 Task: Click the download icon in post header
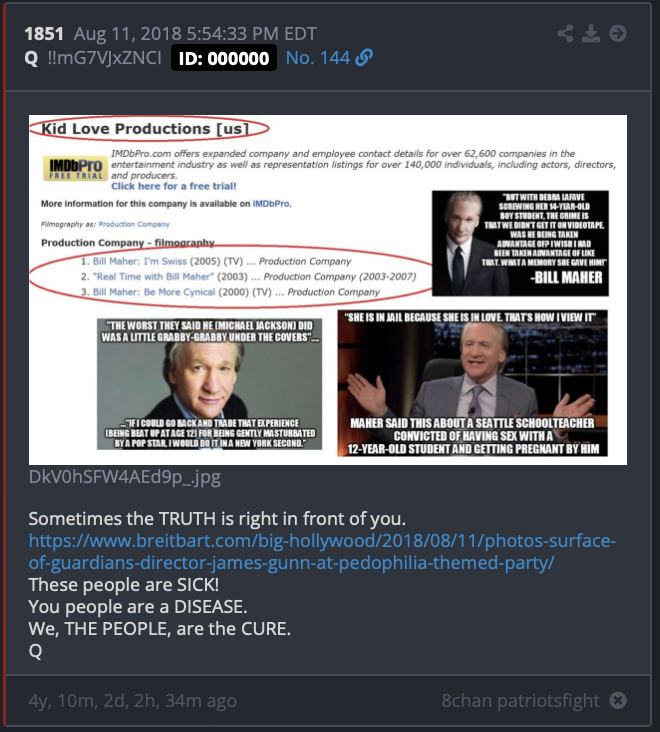click(591, 33)
